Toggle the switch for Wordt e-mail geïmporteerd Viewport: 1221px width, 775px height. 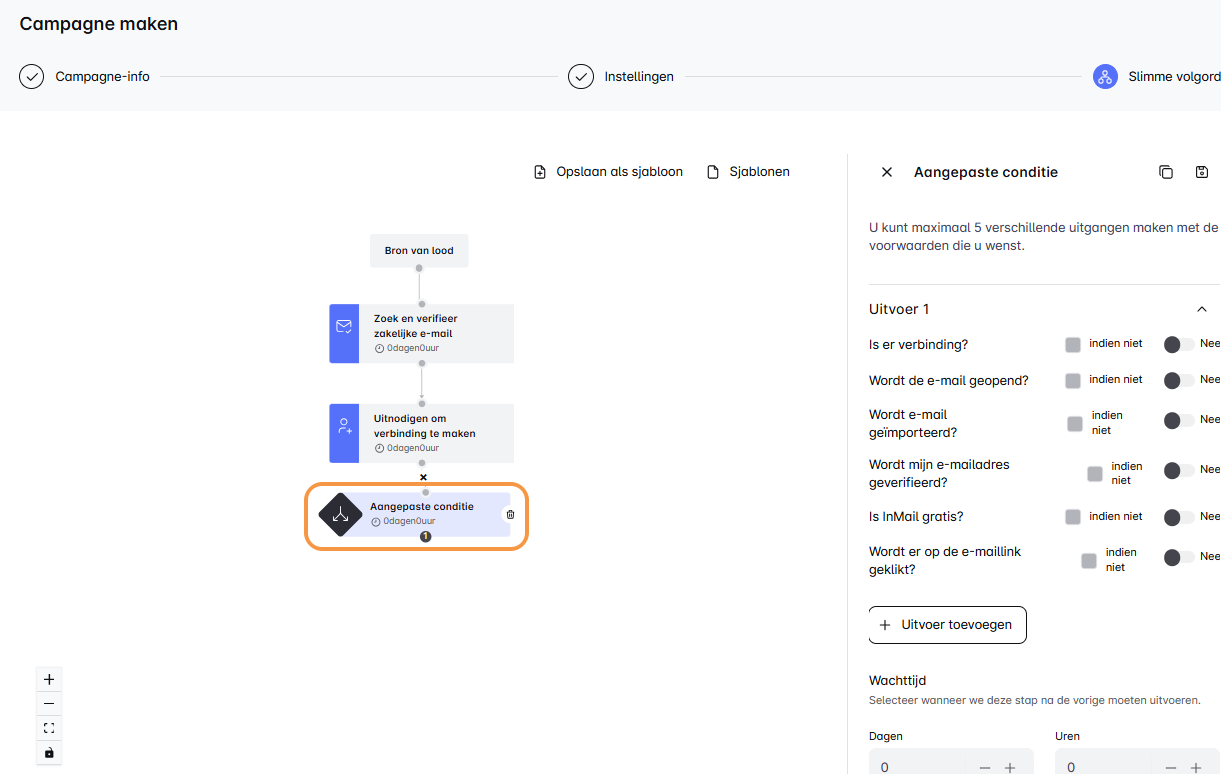pyautogui.click(x=1179, y=421)
